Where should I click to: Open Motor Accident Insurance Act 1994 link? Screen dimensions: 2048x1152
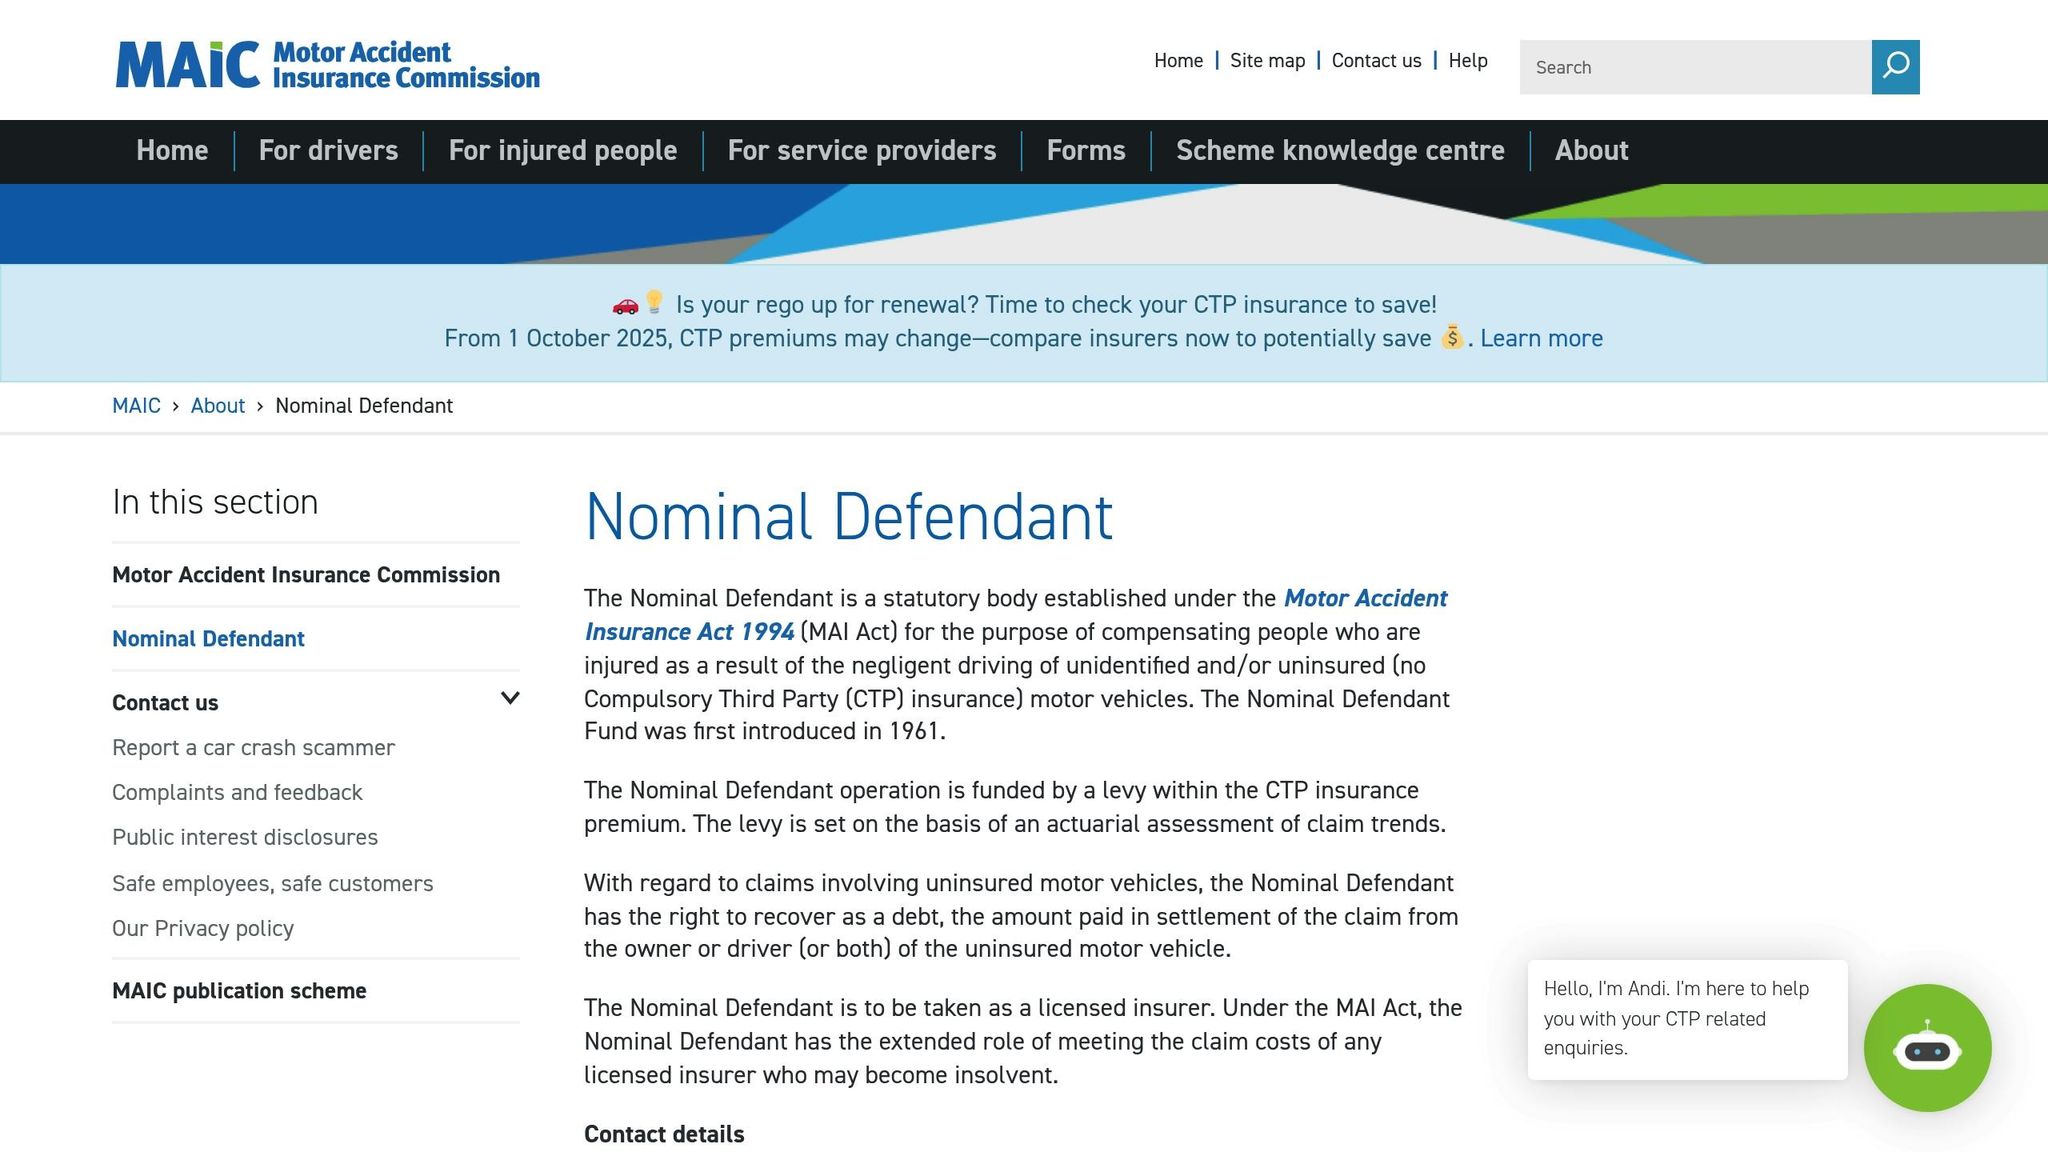pyautogui.click(x=1364, y=599)
